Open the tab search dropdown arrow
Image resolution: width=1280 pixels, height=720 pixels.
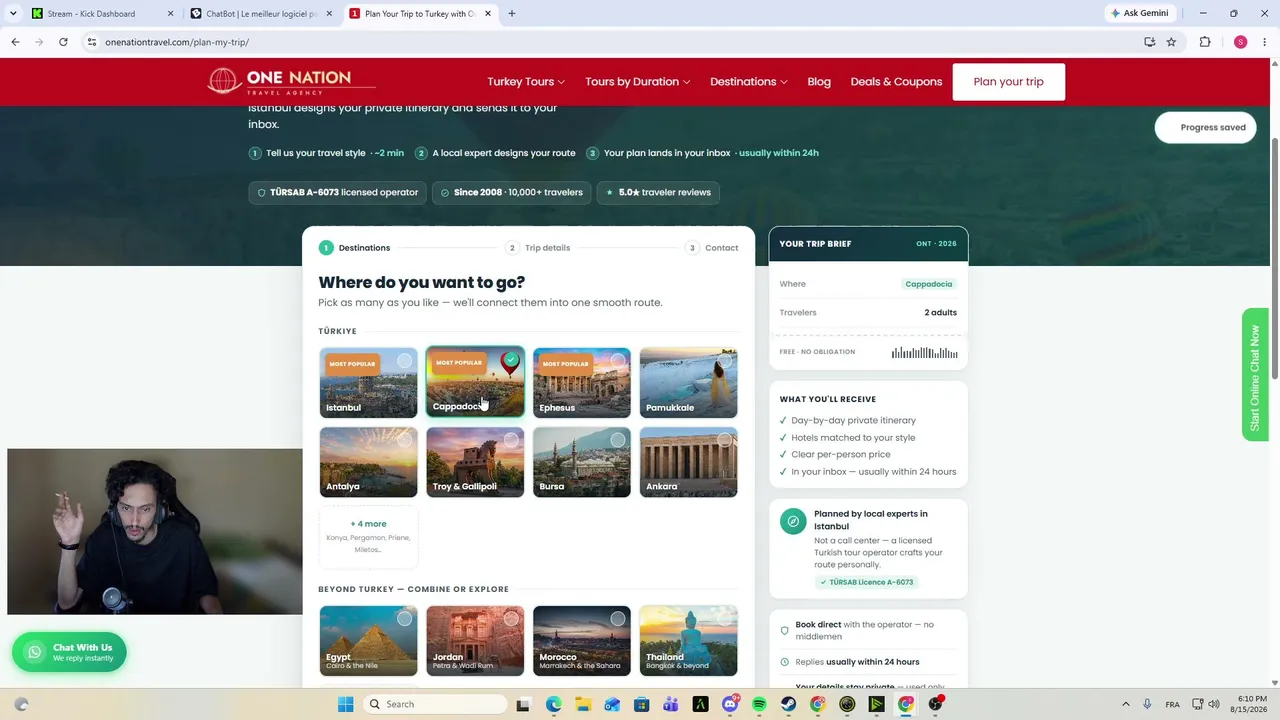[x=13, y=14]
